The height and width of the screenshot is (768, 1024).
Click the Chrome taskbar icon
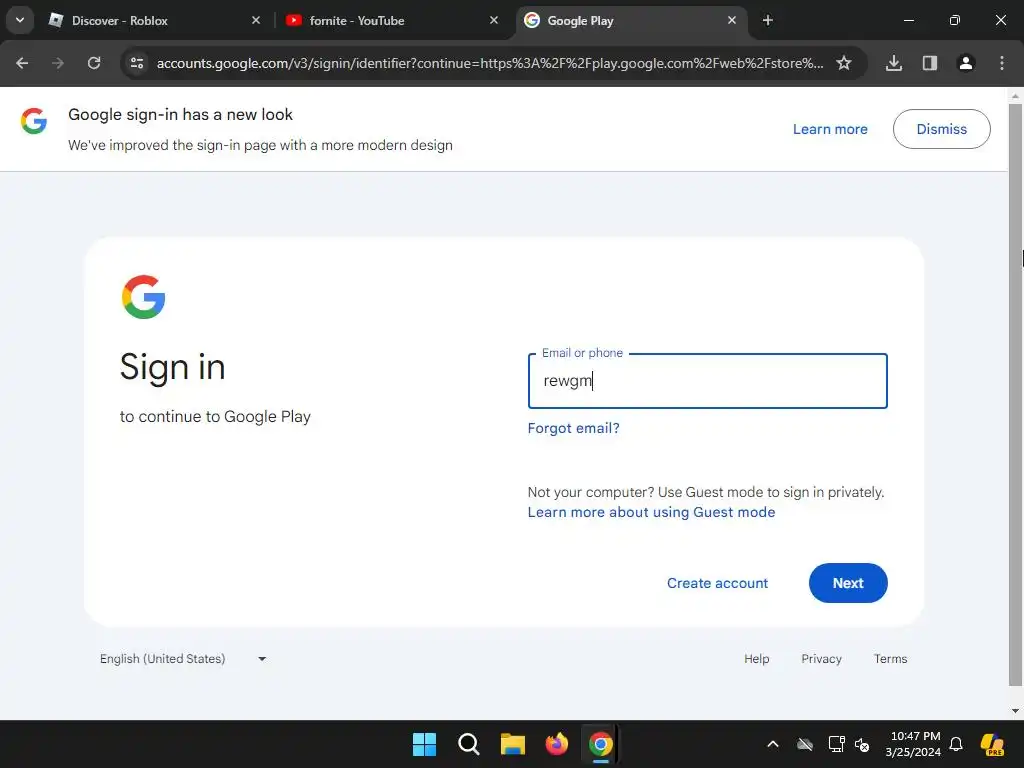[601, 744]
